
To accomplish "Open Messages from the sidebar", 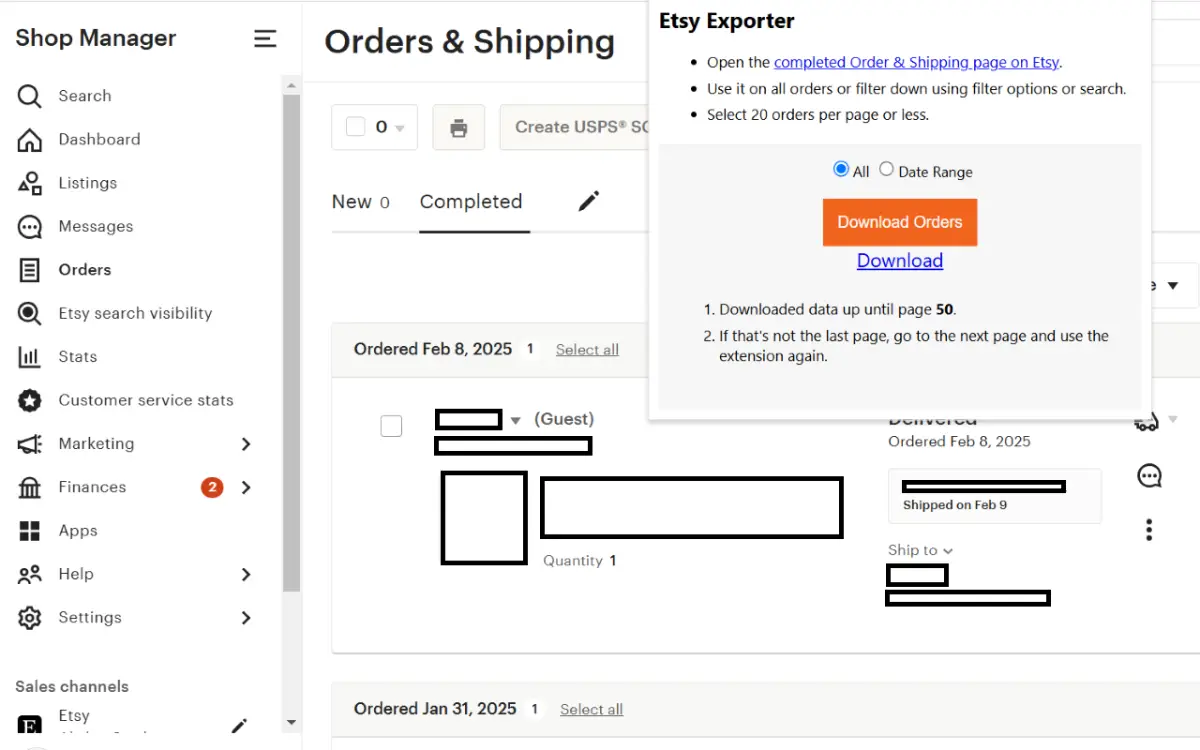I will coord(95,226).
